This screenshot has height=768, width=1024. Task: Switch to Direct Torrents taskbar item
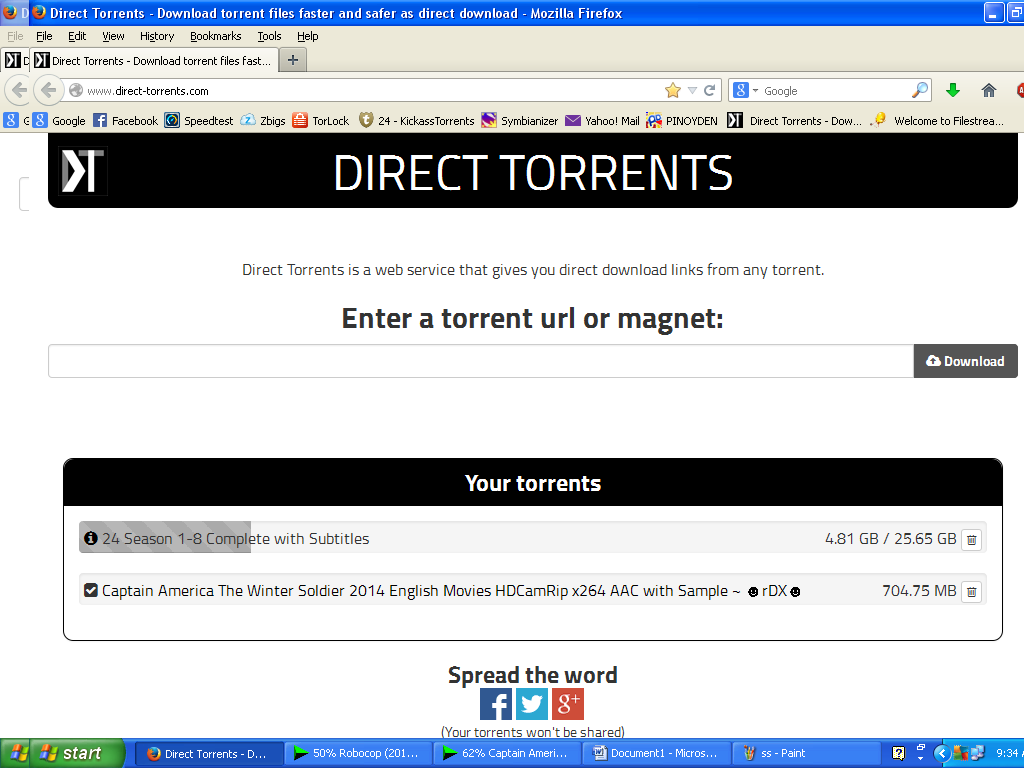tap(209, 754)
